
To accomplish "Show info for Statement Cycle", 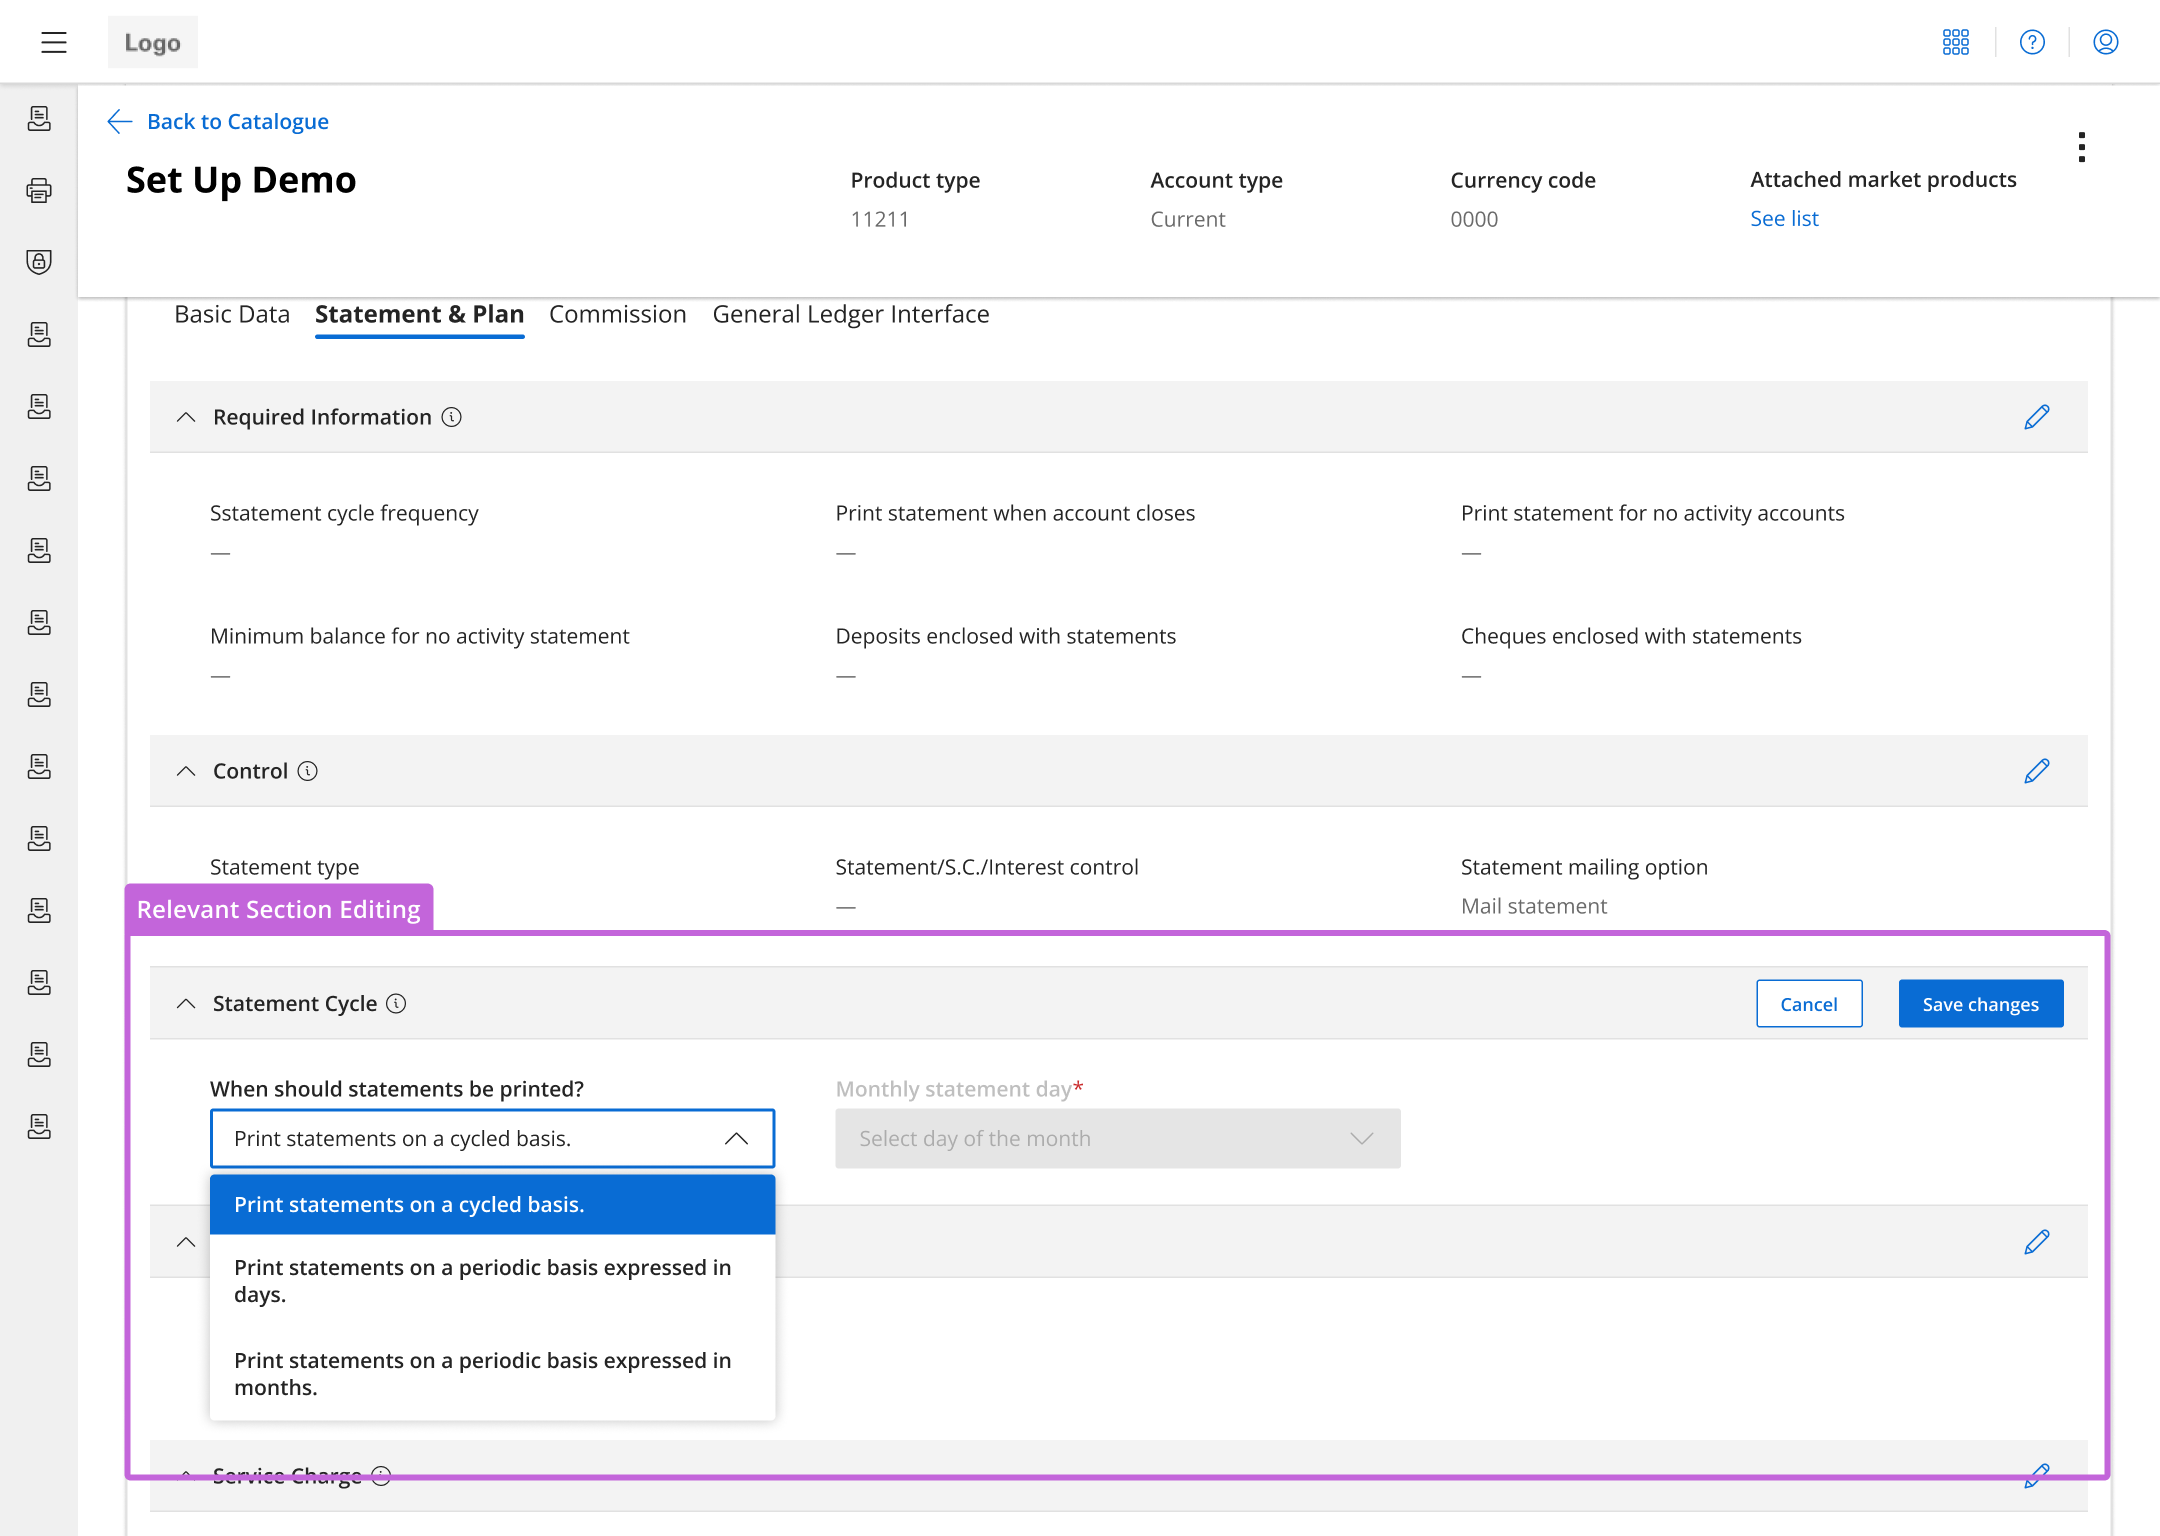I will tap(396, 1003).
